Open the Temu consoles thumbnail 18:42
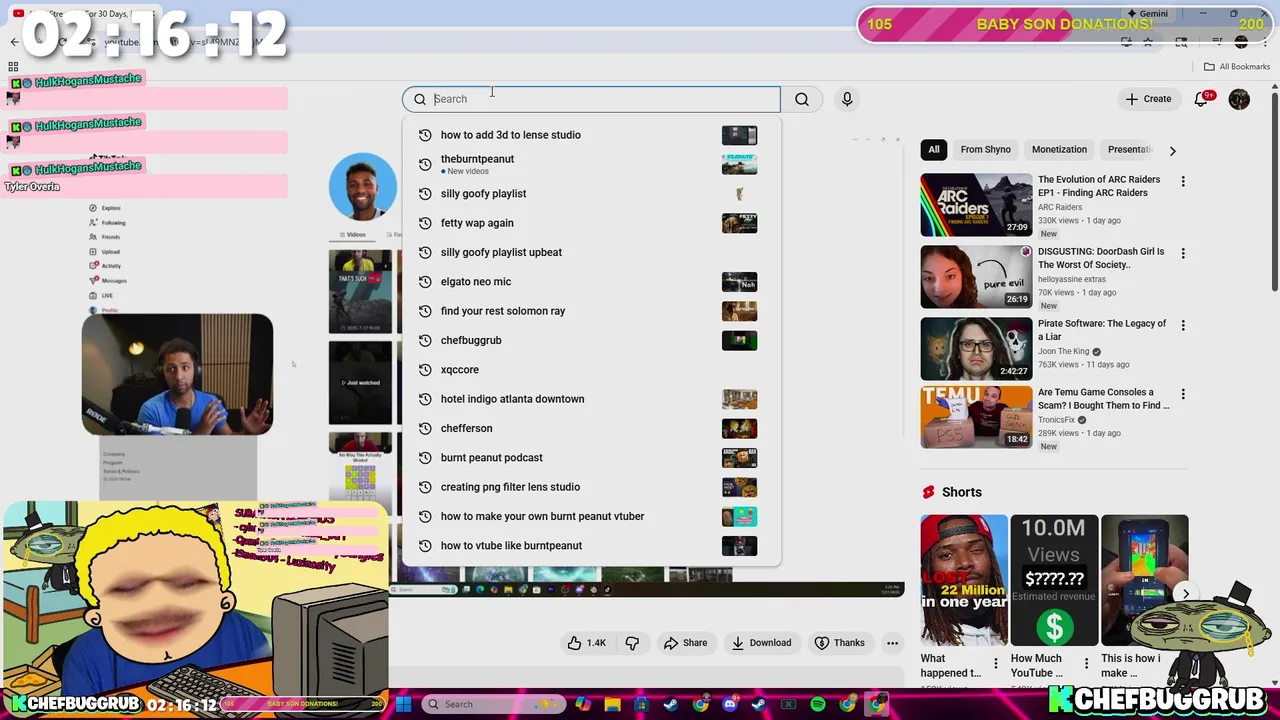The image size is (1280, 720). 976,417
